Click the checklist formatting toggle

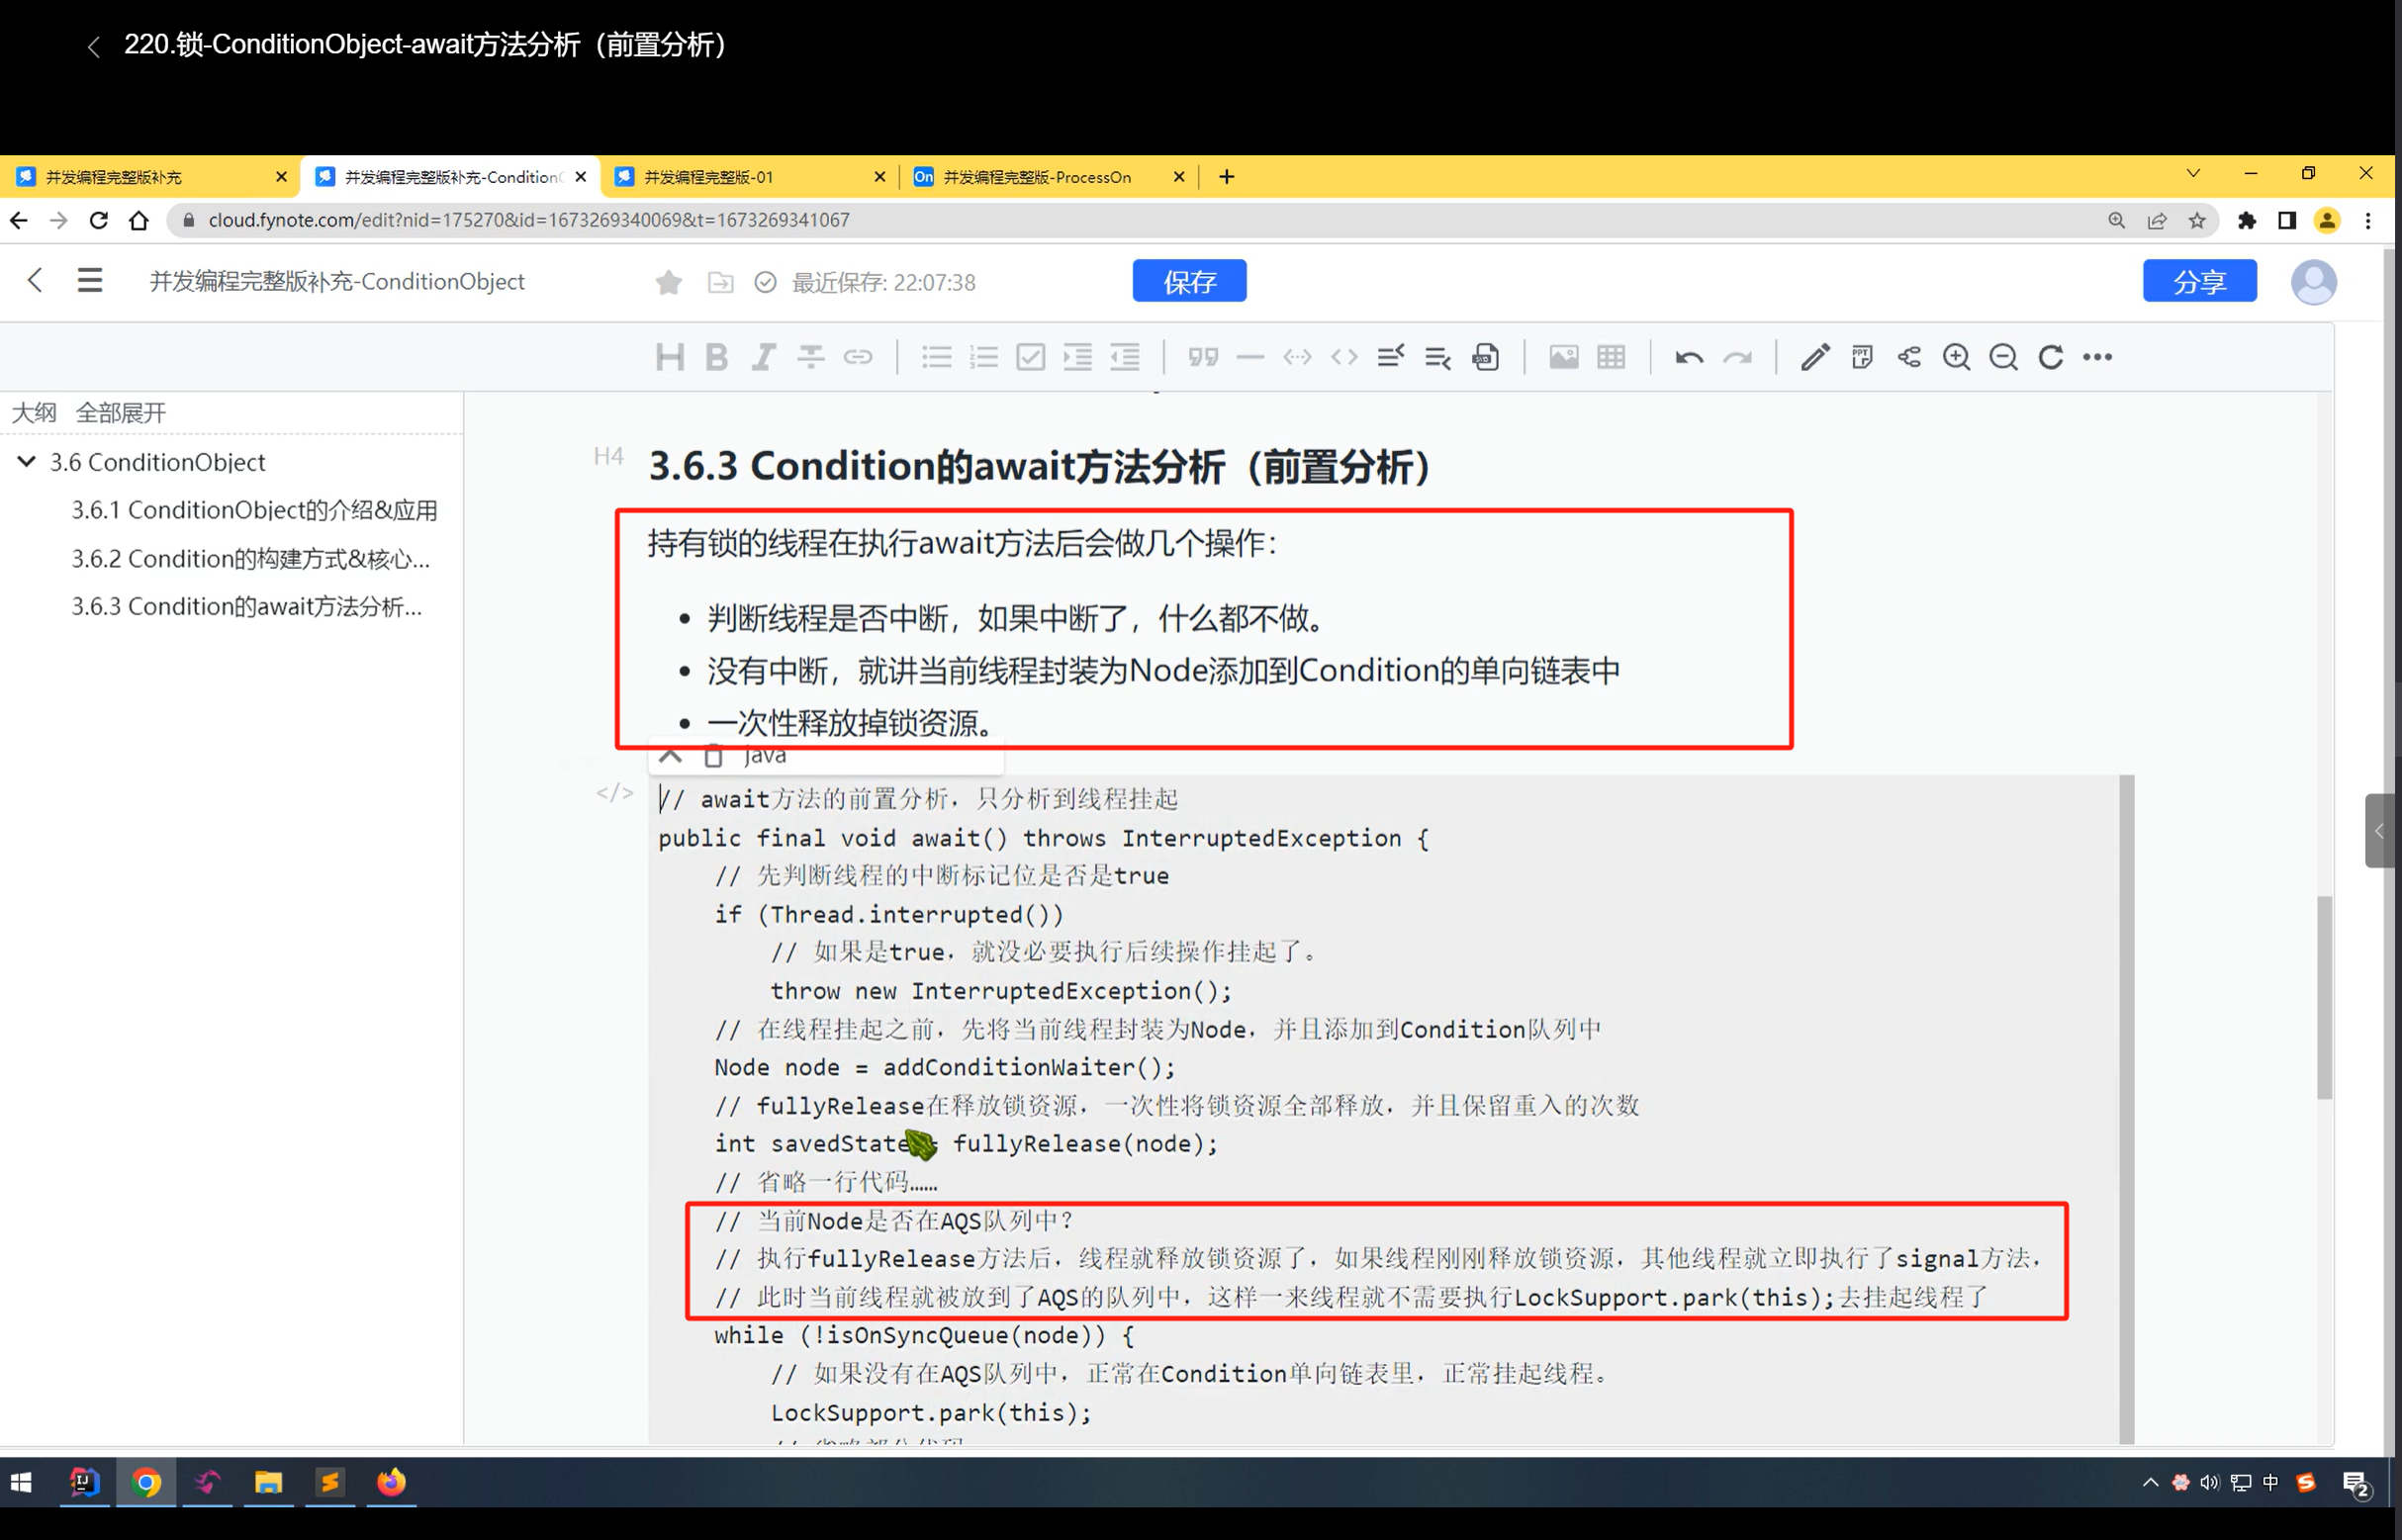click(1031, 357)
